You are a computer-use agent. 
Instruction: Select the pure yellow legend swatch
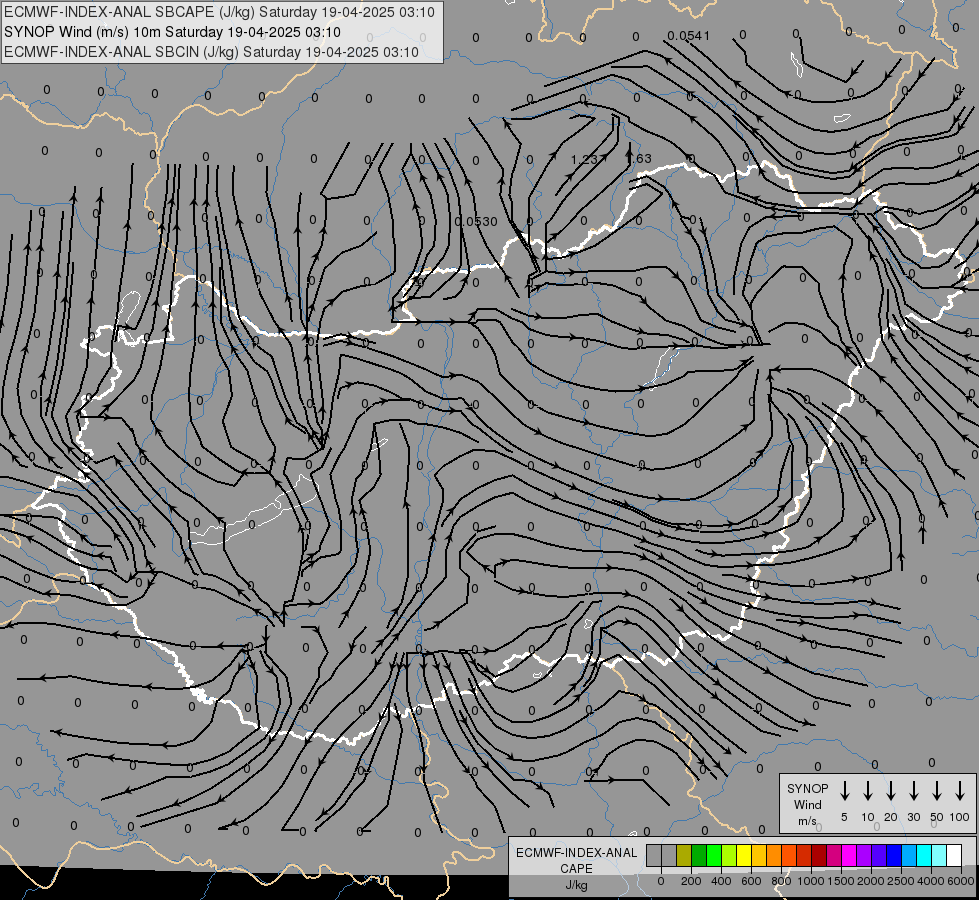pos(744,855)
